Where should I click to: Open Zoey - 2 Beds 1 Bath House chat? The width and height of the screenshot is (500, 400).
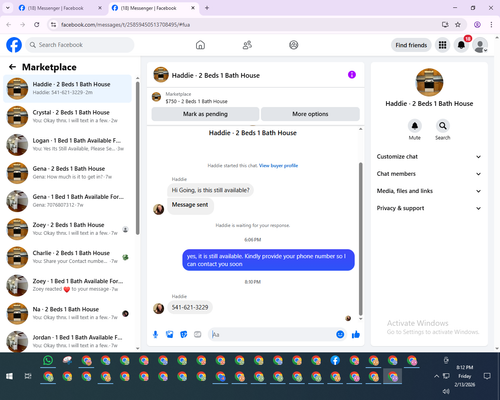pos(67,229)
